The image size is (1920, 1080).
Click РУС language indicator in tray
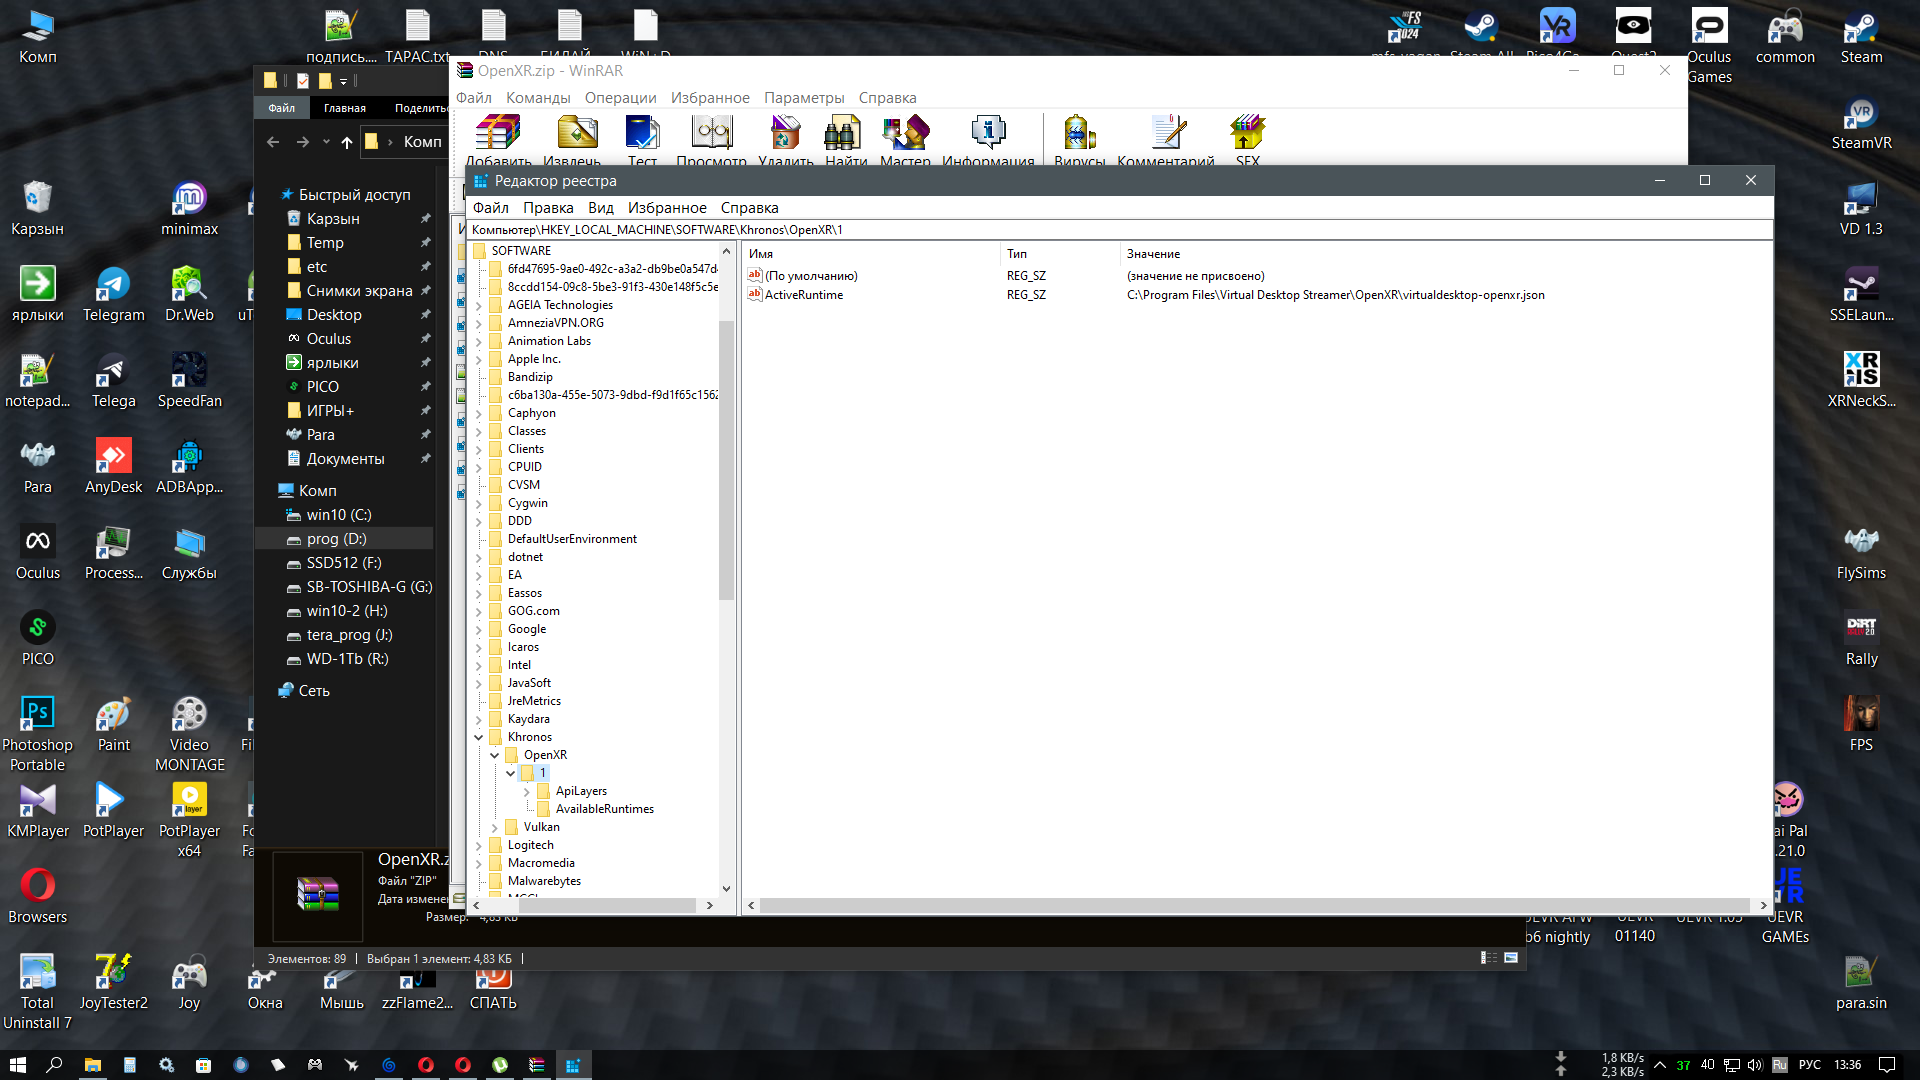[x=1810, y=1065]
